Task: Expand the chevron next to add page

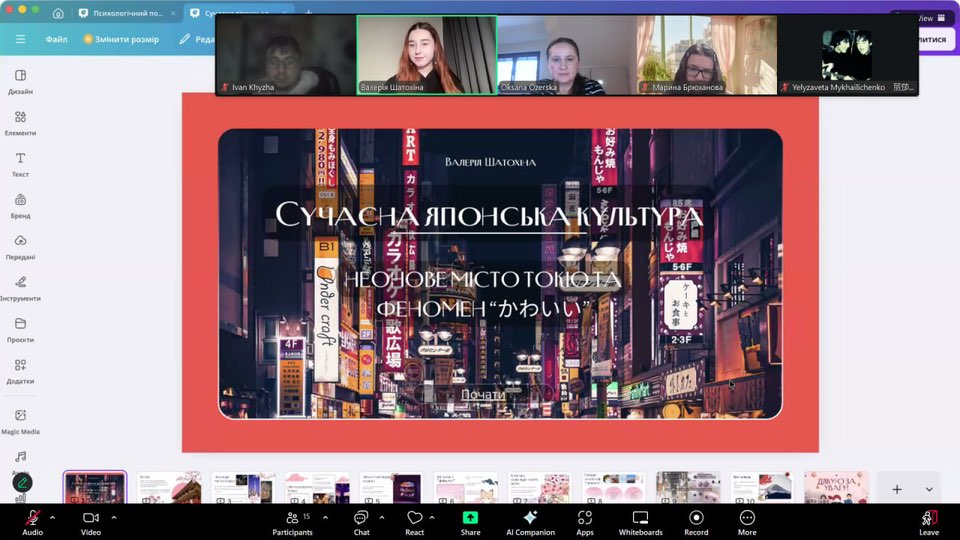Action: point(929,489)
